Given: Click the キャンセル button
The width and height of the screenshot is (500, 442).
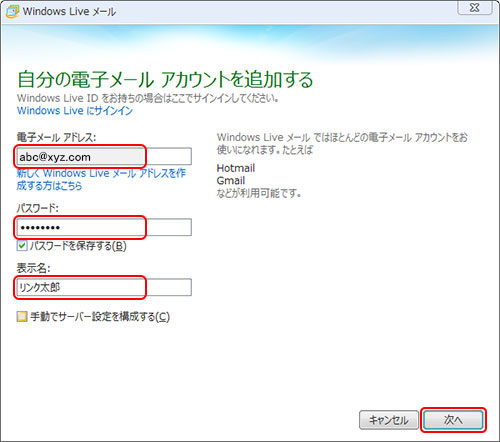Looking at the screenshot, I should coord(389,420).
